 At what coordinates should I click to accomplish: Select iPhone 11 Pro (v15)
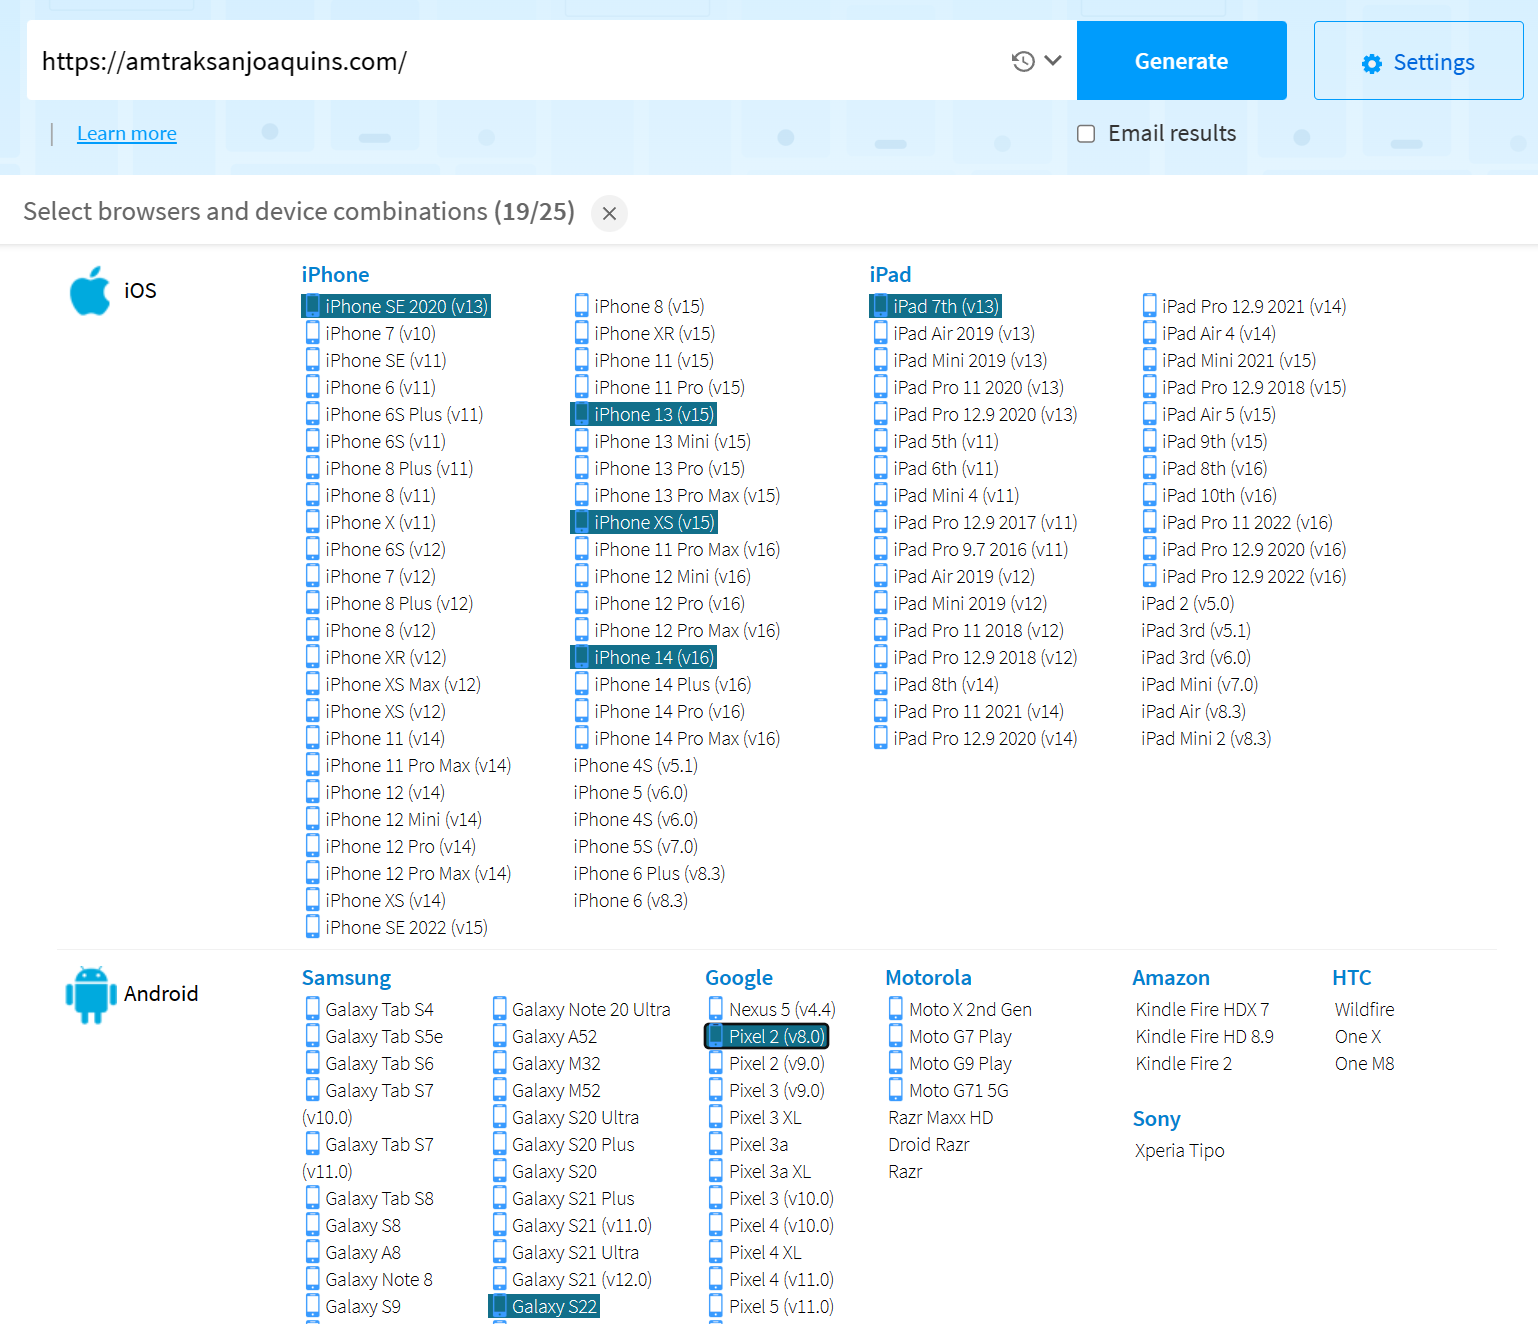[x=659, y=387]
